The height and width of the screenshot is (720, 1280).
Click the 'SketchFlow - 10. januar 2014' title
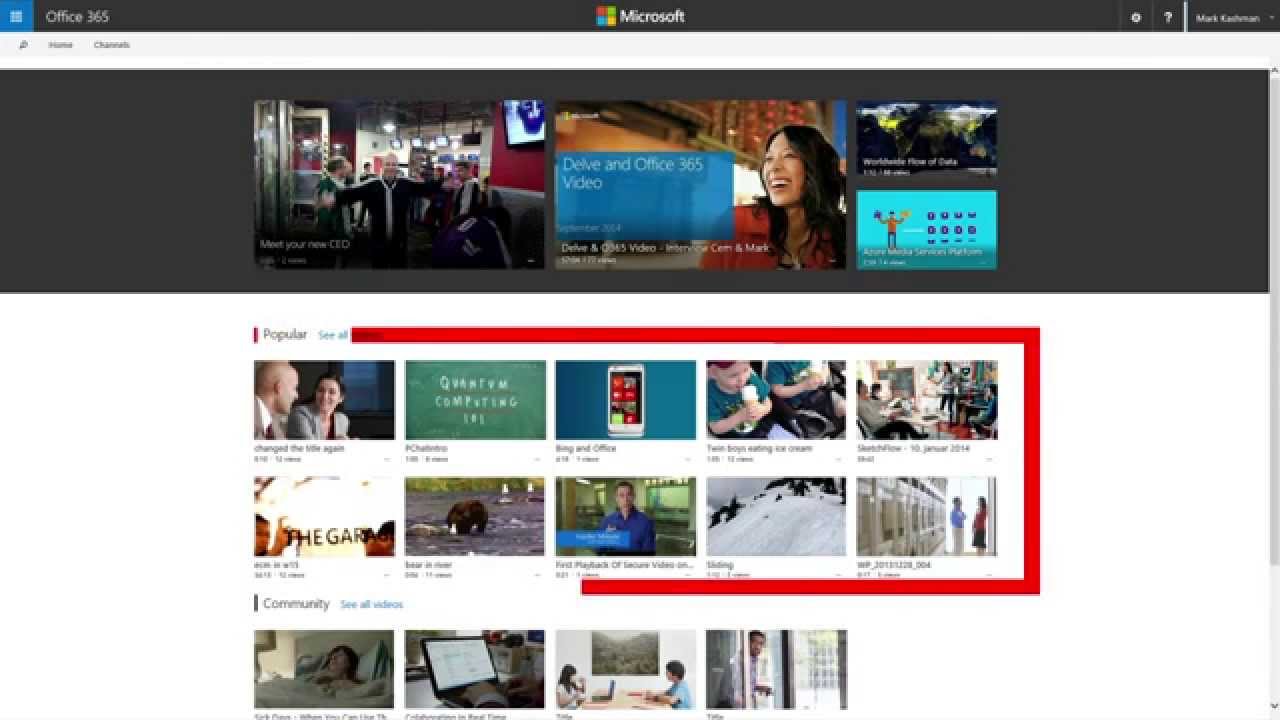pos(913,449)
